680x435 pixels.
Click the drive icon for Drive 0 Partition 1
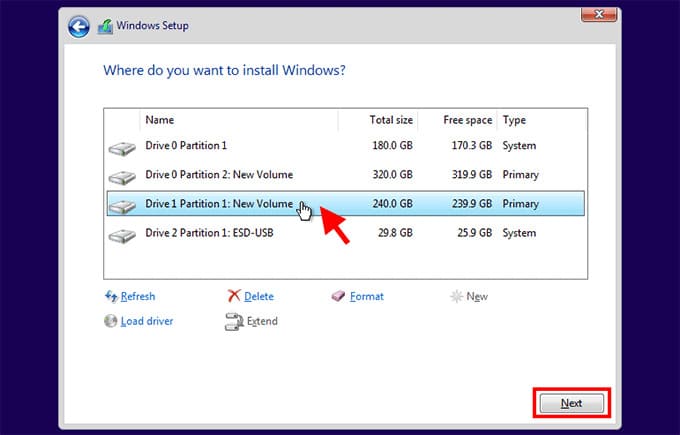tap(122, 148)
